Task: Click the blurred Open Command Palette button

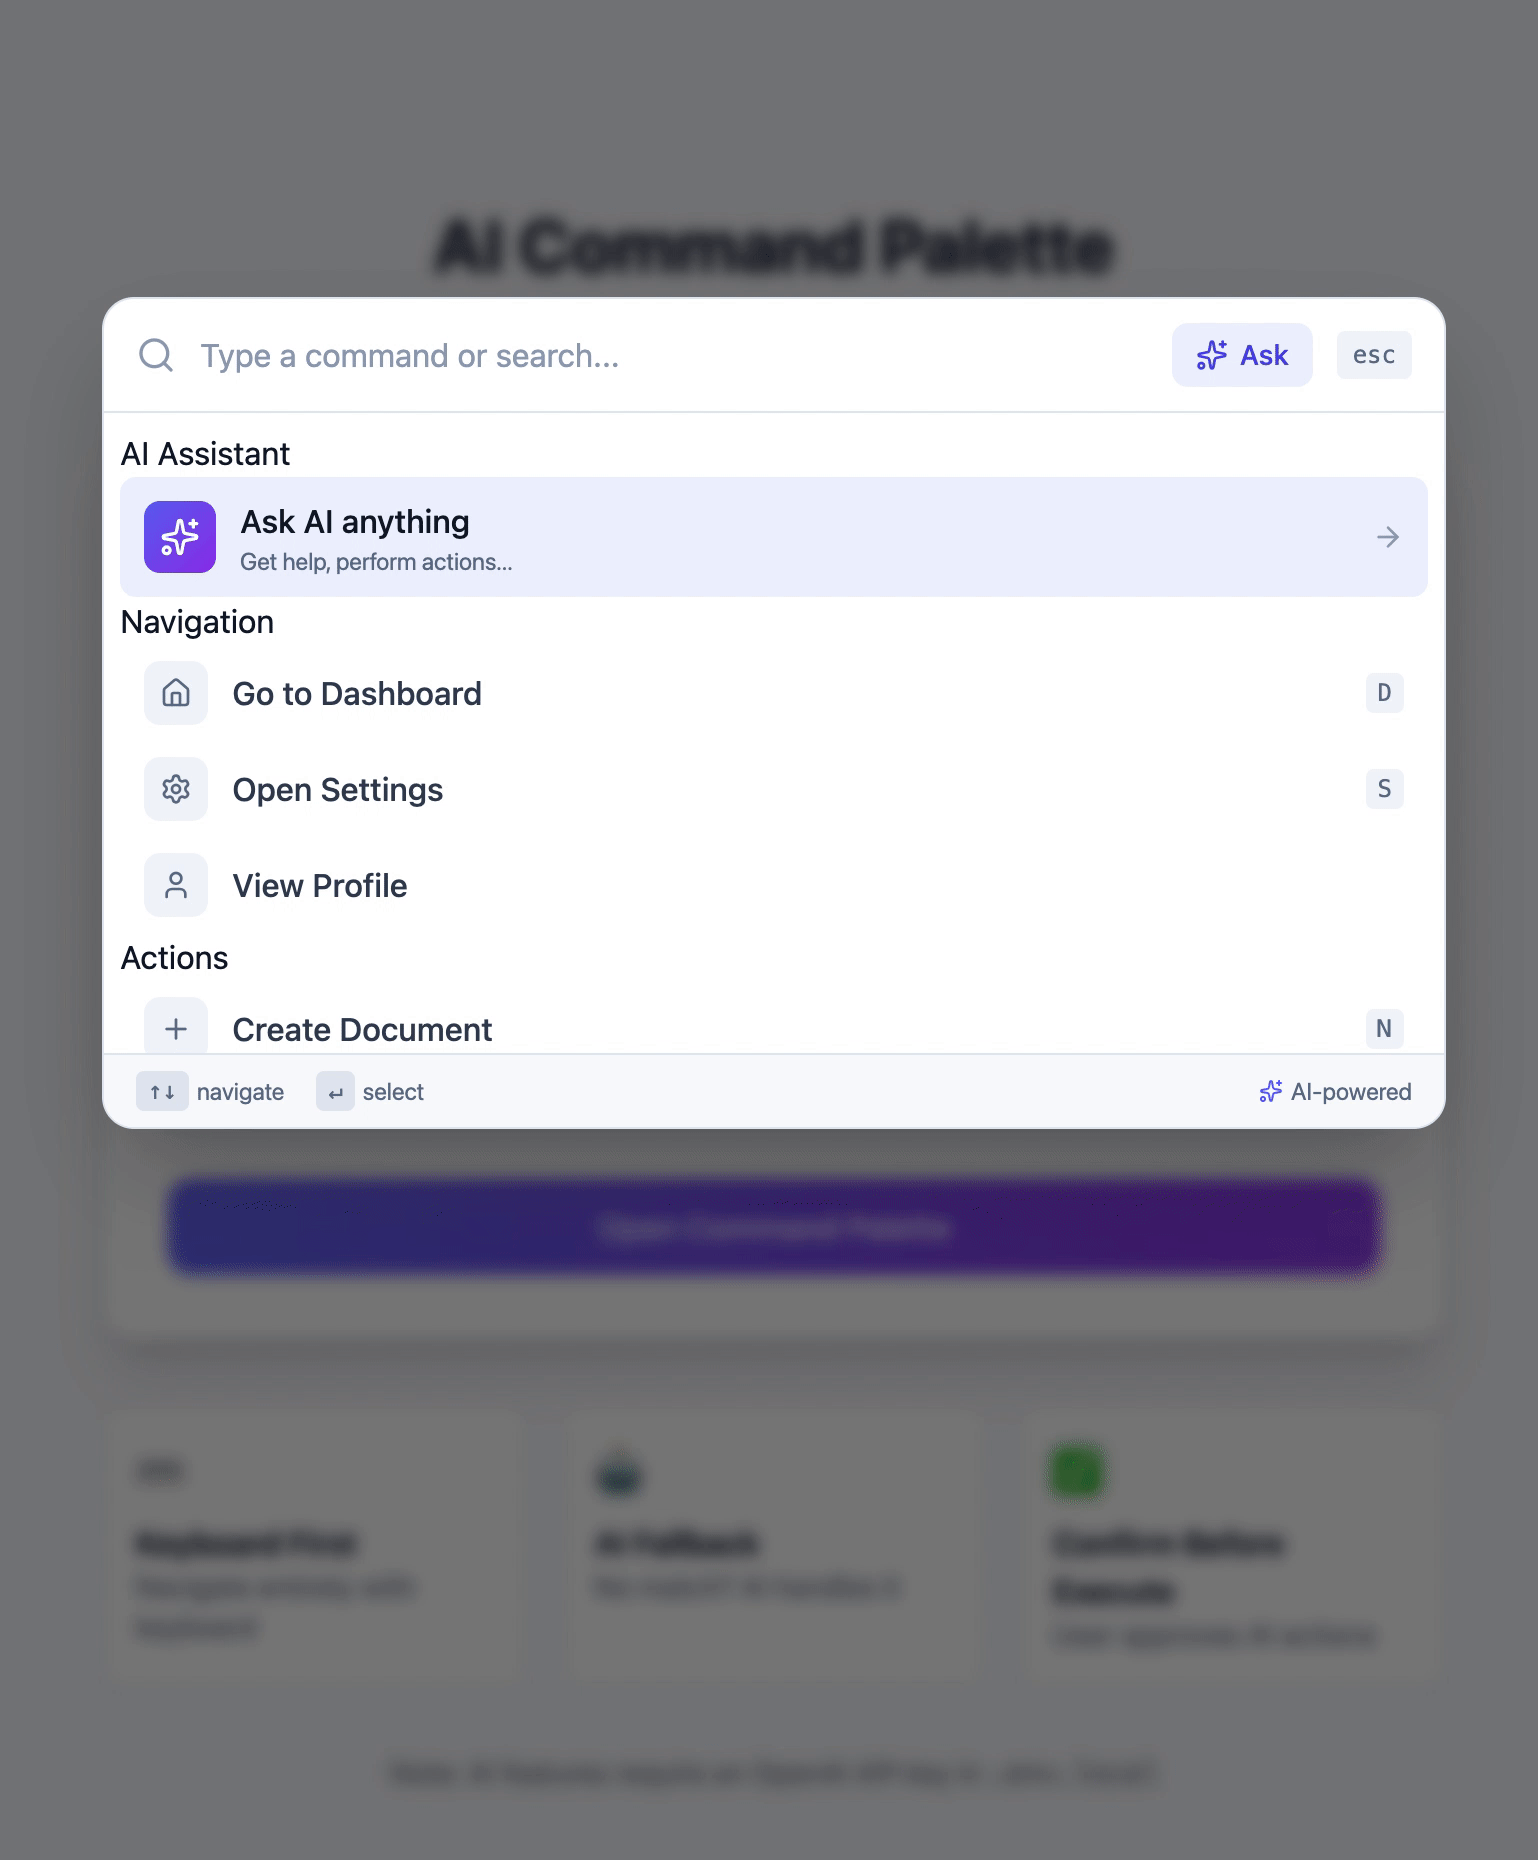Action: [x=774, y=1228]
